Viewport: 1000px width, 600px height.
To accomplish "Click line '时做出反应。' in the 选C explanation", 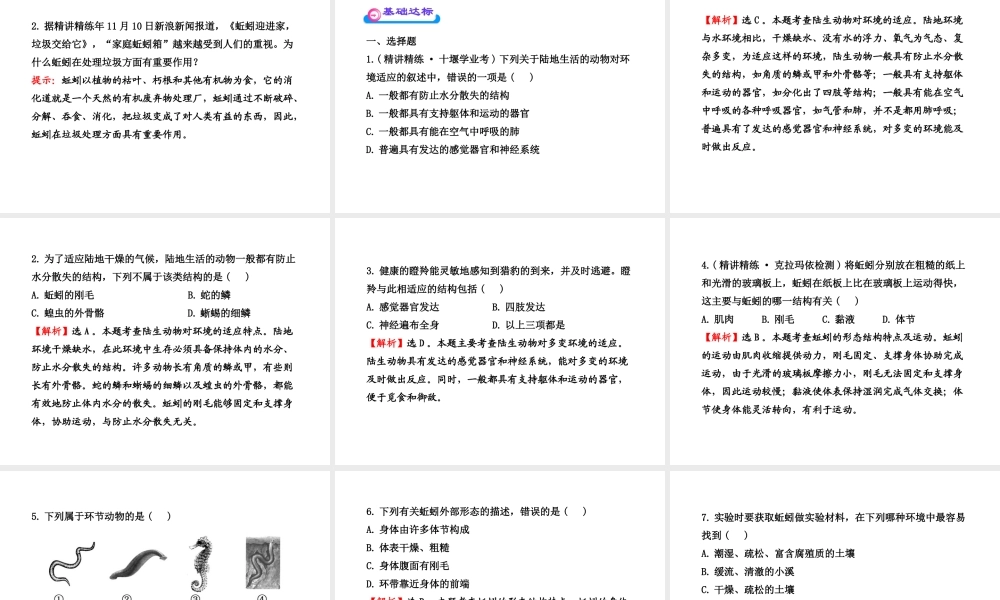I will [x=730, y=147].
